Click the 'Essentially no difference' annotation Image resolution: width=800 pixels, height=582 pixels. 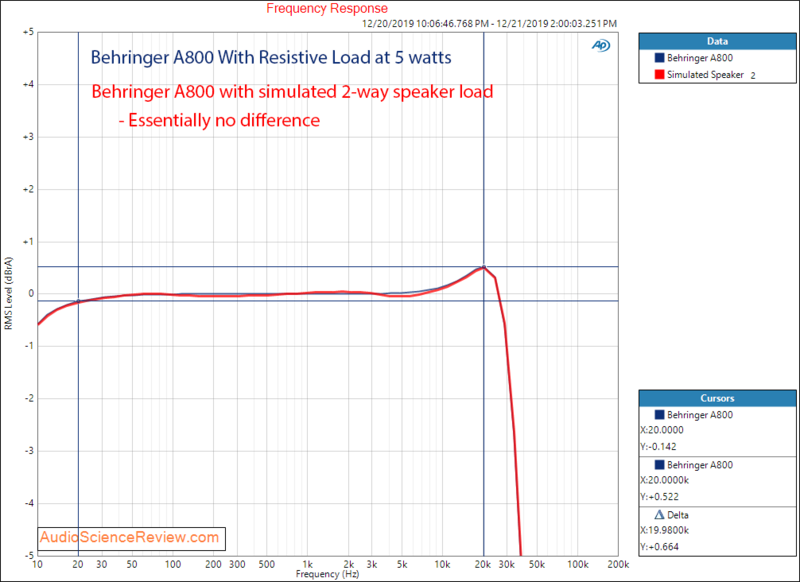coord(219,121)
